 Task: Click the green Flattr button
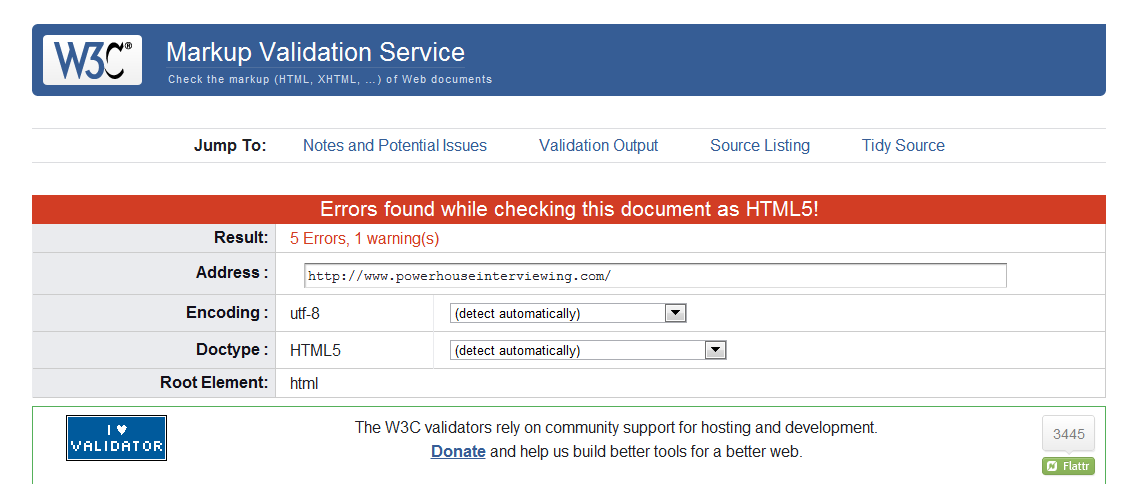(1068, 466)
